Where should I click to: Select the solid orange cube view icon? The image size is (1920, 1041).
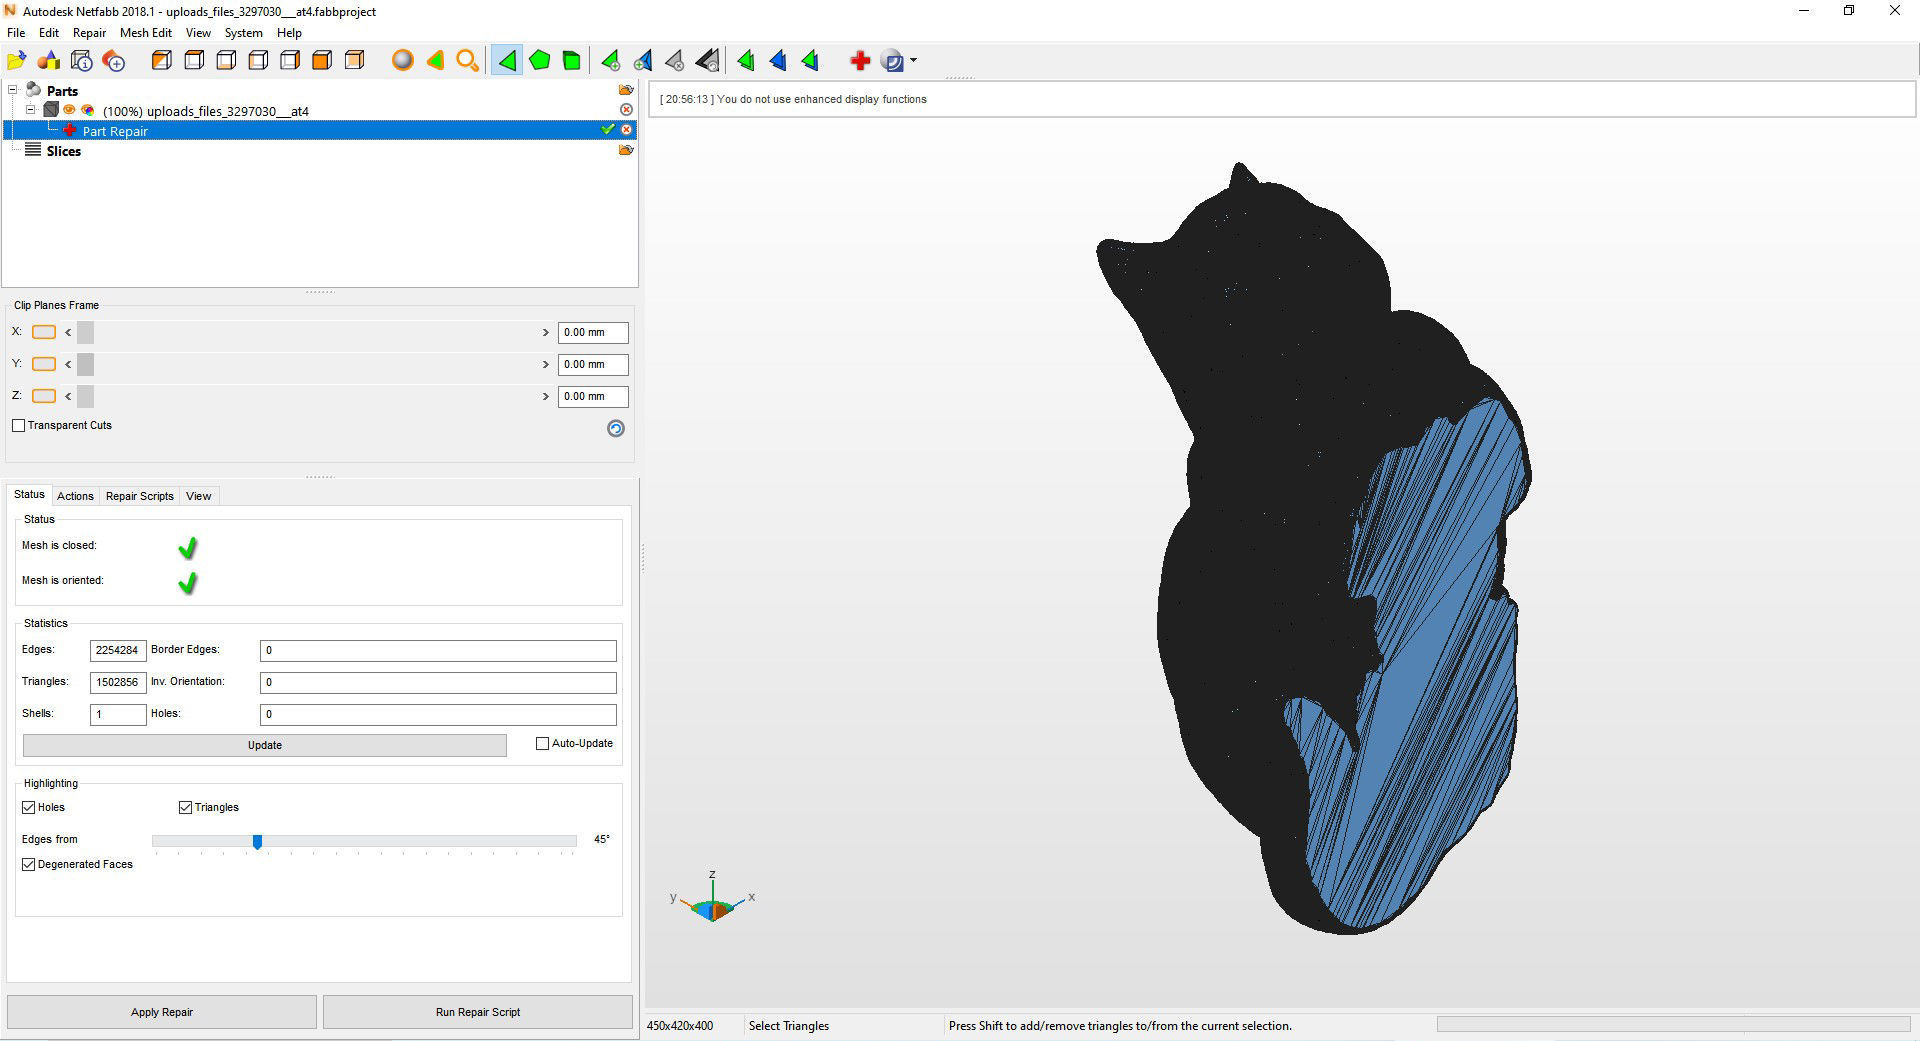(322, 61)
